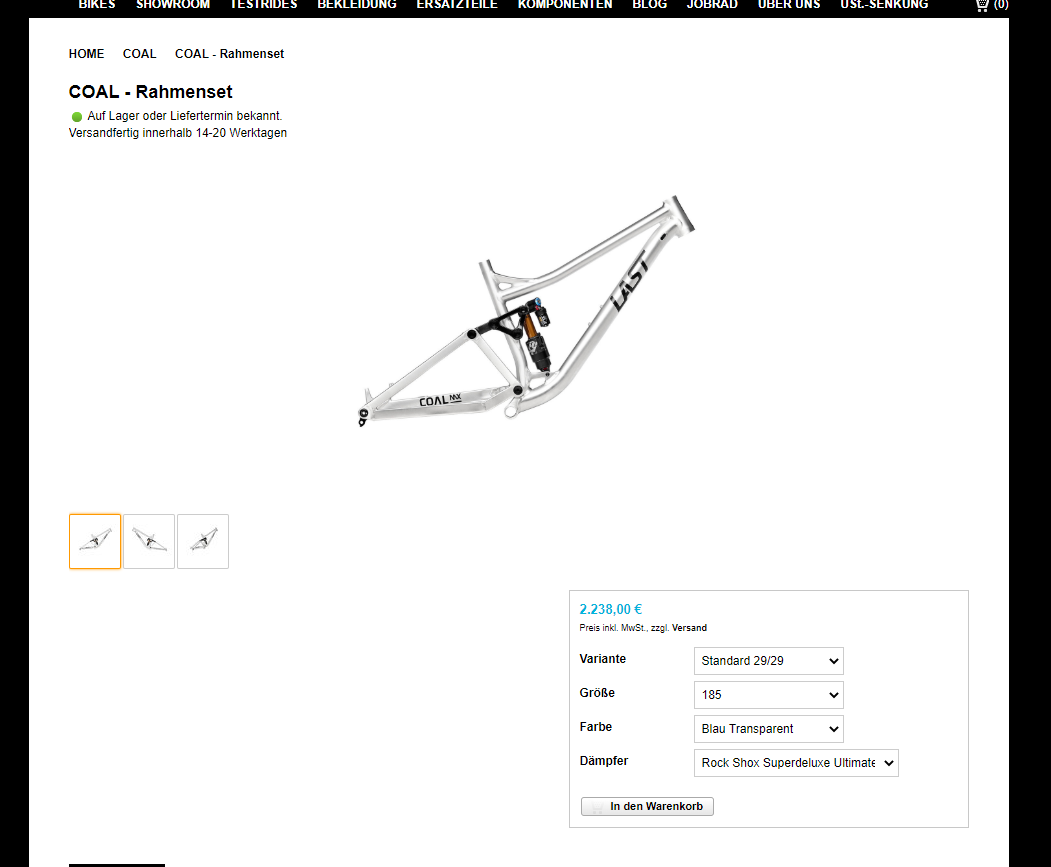The height and width of the screenshot is (867, 1051).
Task: Select the third frame thumbnail
Action: (x=203, y=541)
